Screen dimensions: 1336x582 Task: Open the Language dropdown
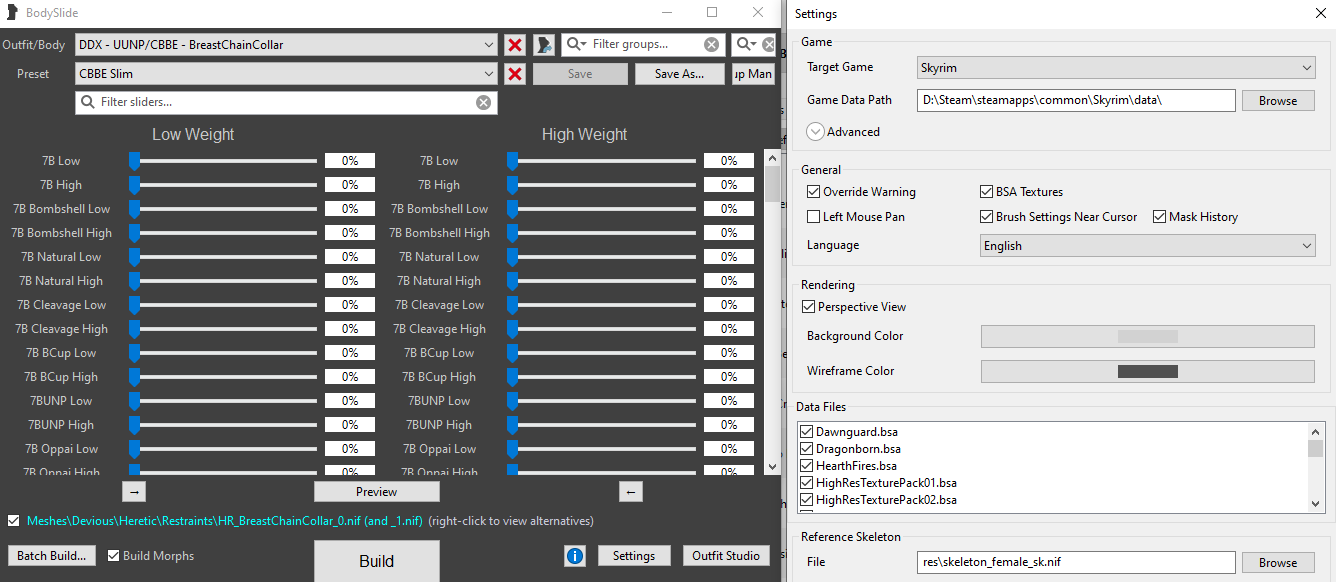[1147, 246]
